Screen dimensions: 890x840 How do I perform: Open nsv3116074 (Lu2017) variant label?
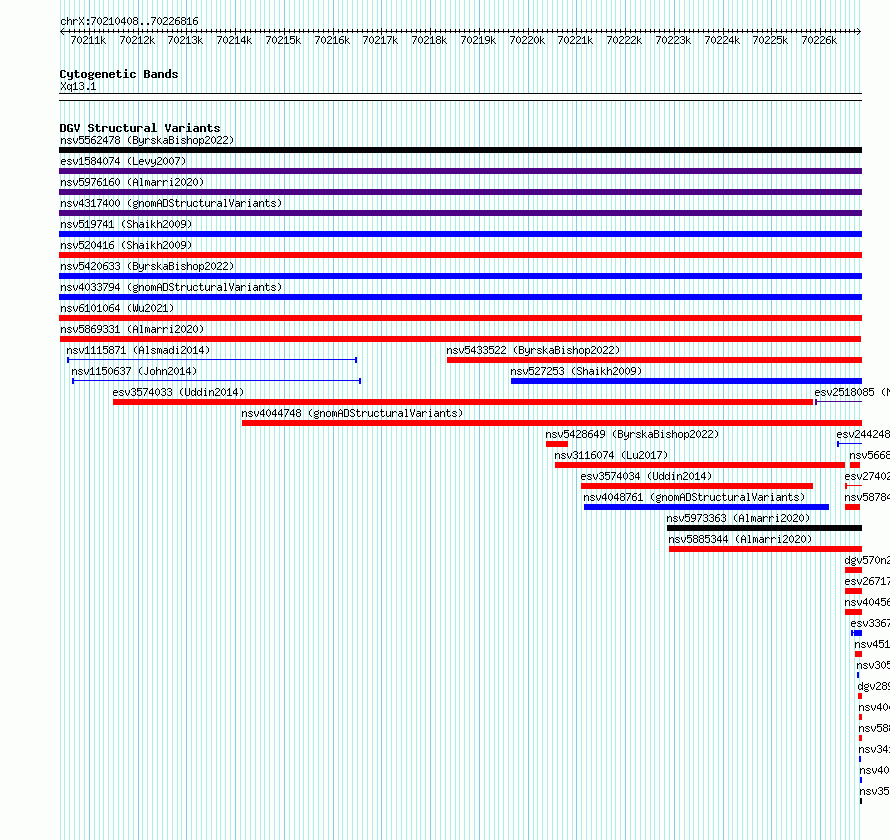611,455
